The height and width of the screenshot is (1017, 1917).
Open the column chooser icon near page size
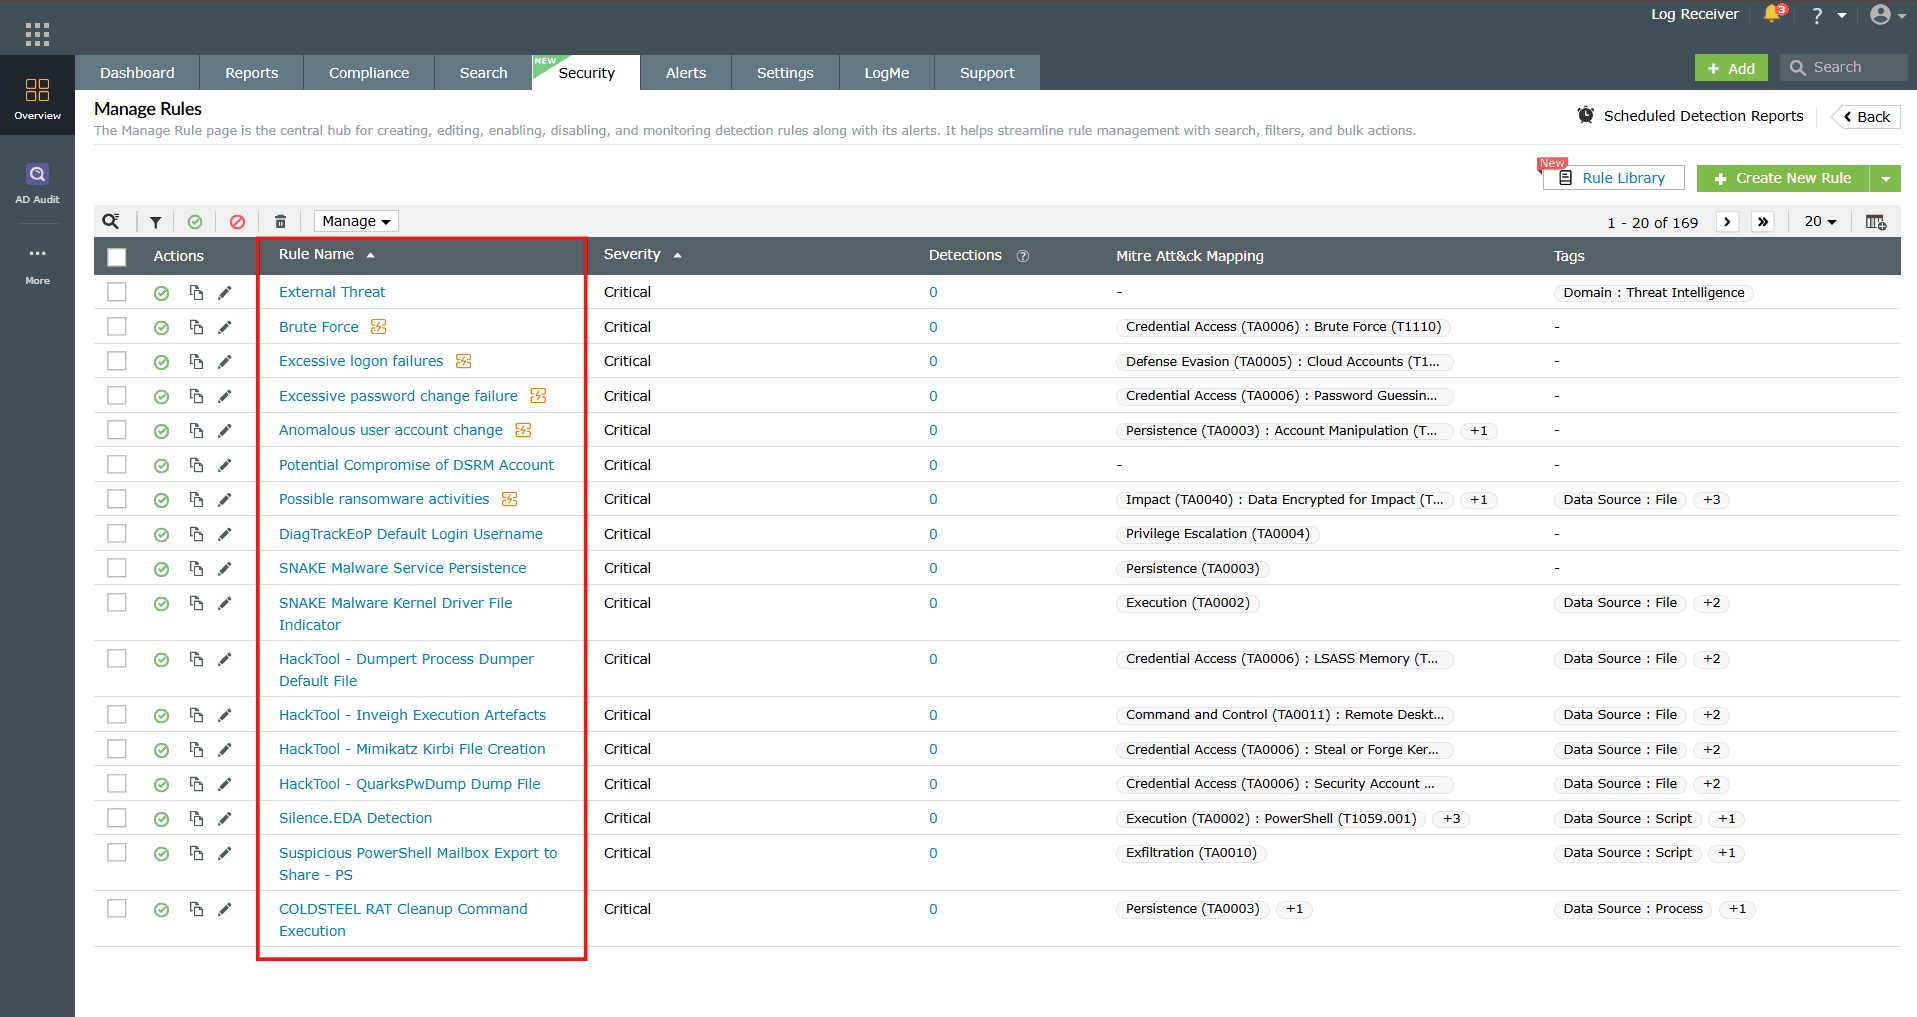click(1876, 221)
